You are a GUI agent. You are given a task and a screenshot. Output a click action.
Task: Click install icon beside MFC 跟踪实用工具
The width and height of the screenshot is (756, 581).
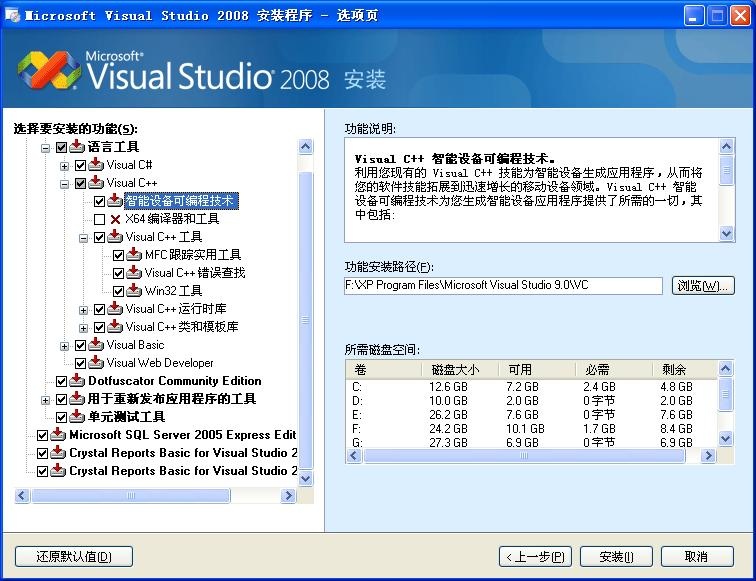coord(134,255)
